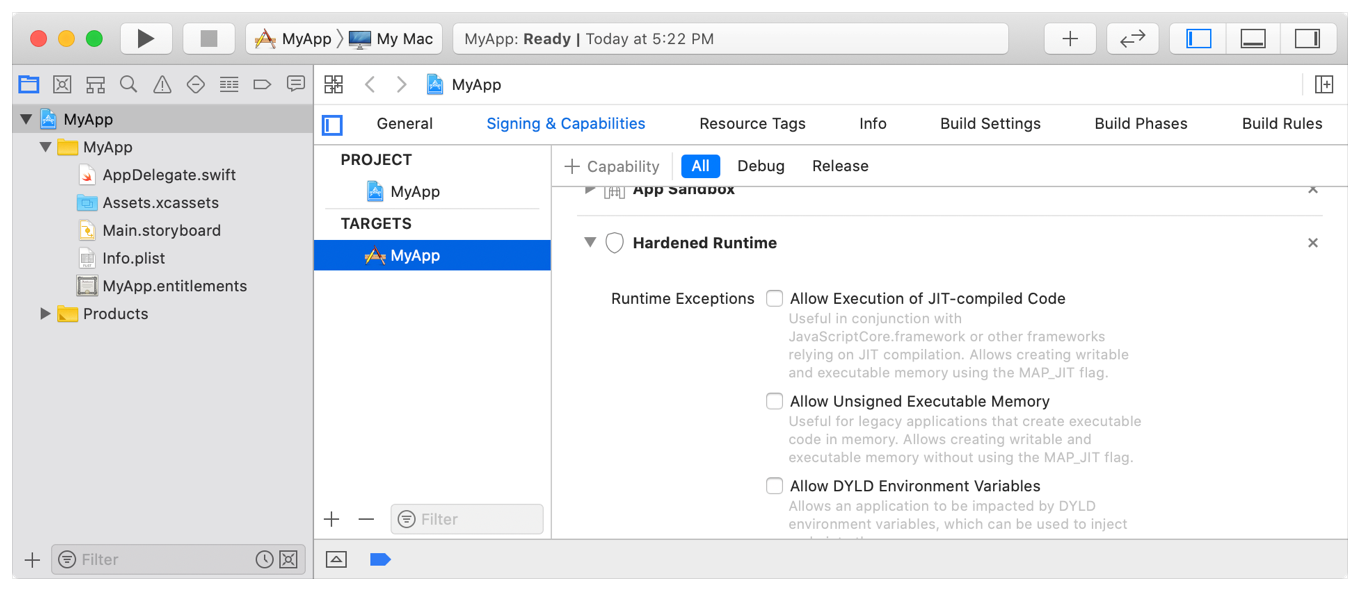Check Allow Unsigned Executable Memory
This screenshot has width=1360, height=591.
pyautogui.click(x=774, y=401)
